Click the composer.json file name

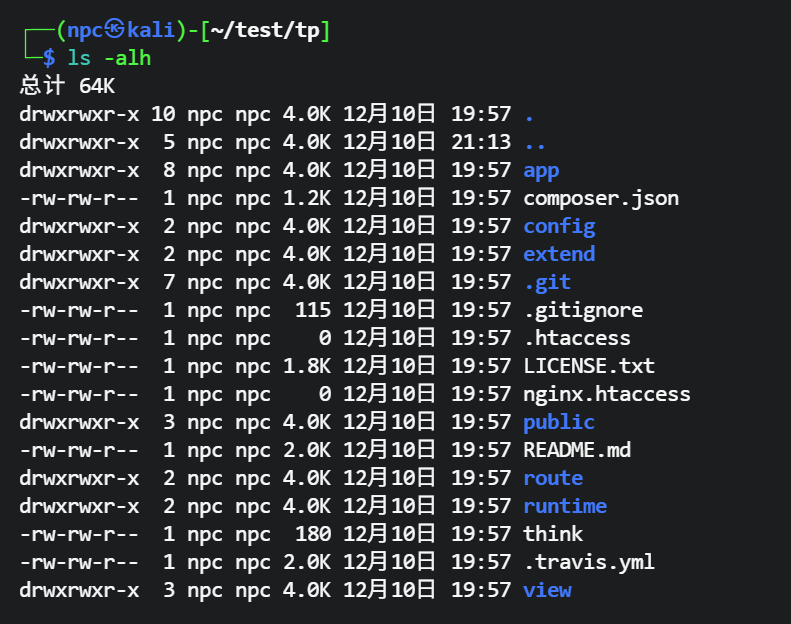point(601,198)
